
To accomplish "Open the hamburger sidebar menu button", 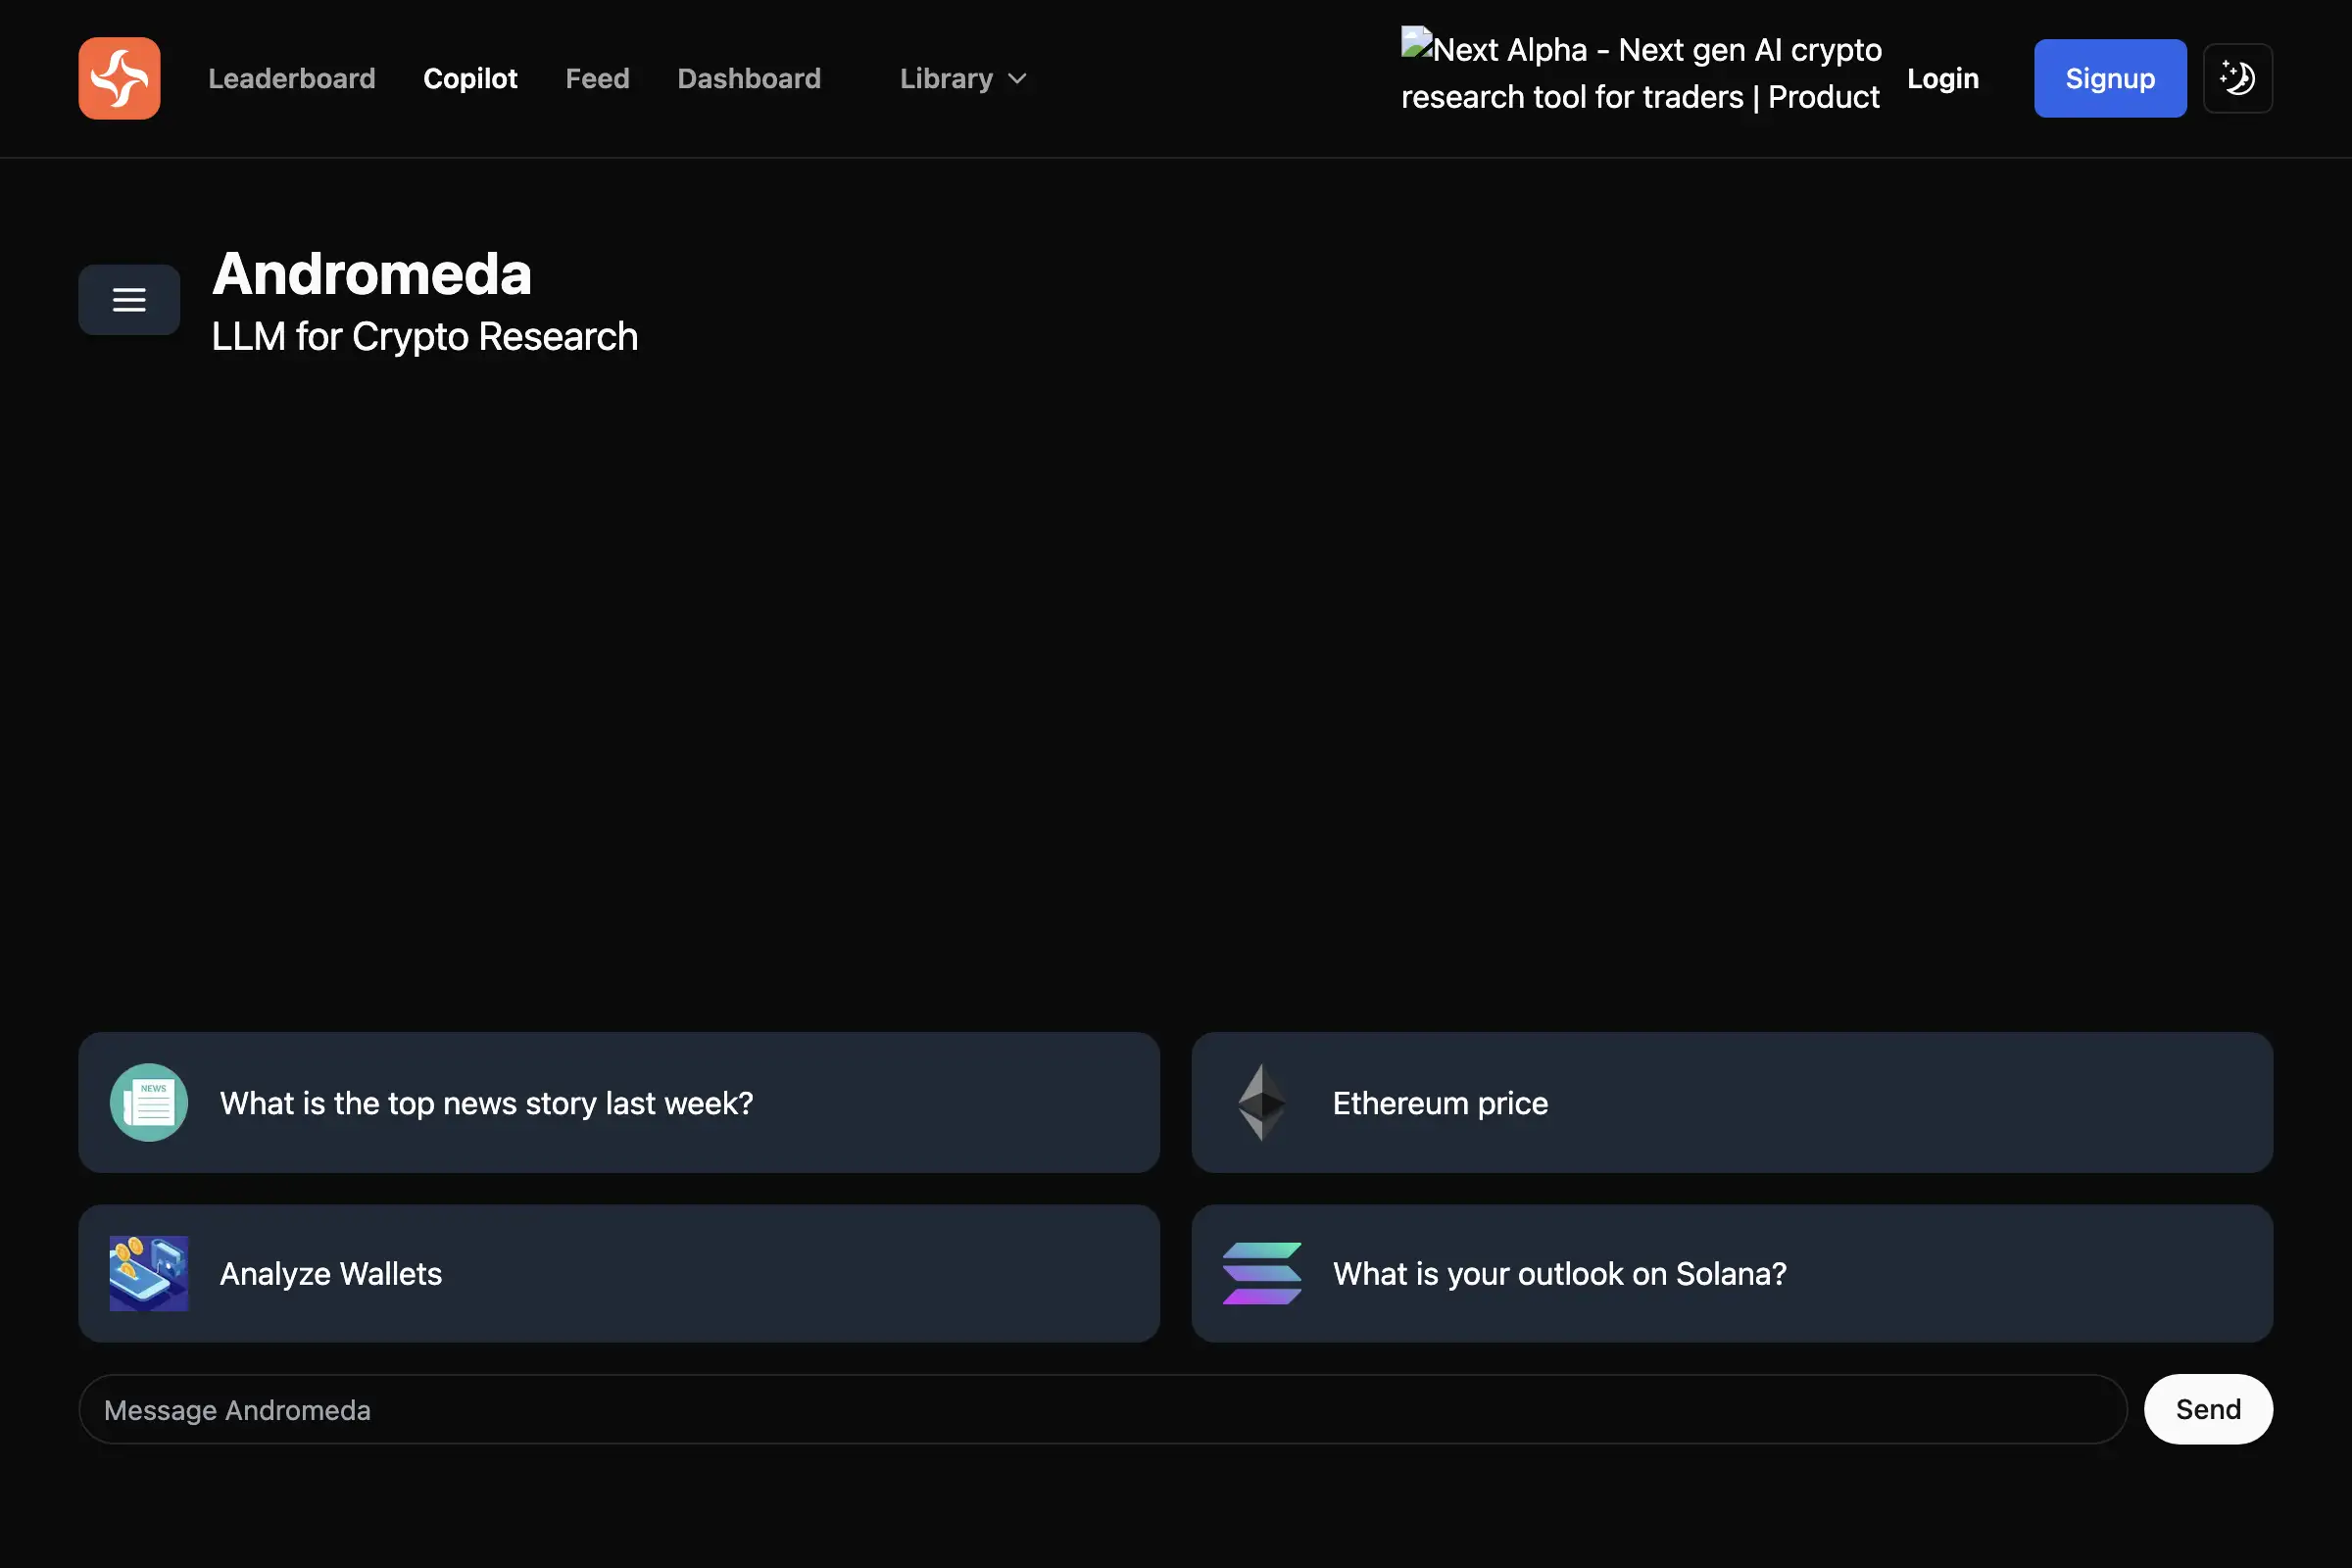I will tap(129, 299).
